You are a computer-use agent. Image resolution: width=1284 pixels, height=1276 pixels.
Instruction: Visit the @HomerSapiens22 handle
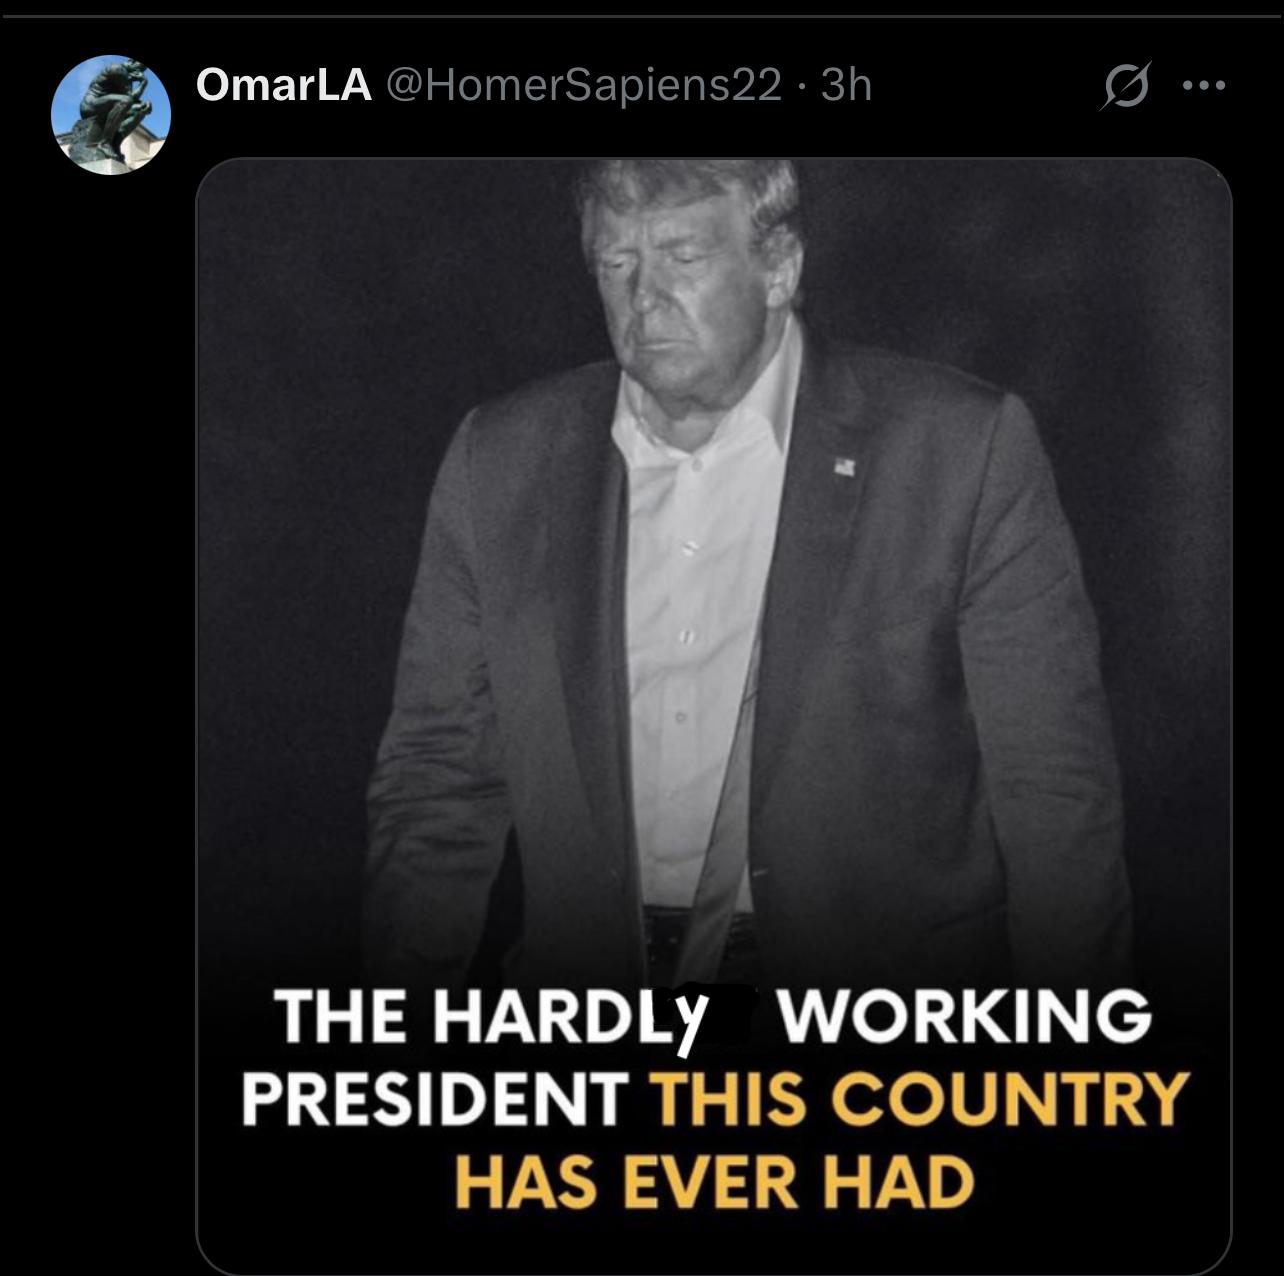[x=583, y=86]
